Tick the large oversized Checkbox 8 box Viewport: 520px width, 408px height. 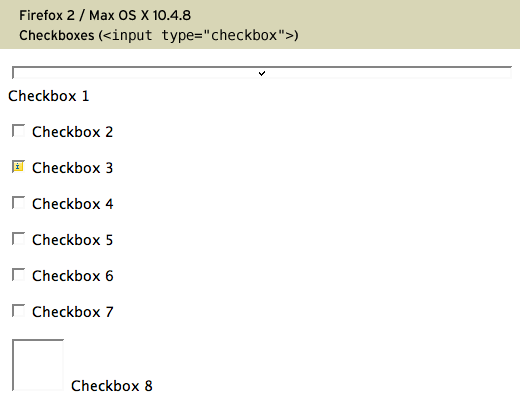38,365
